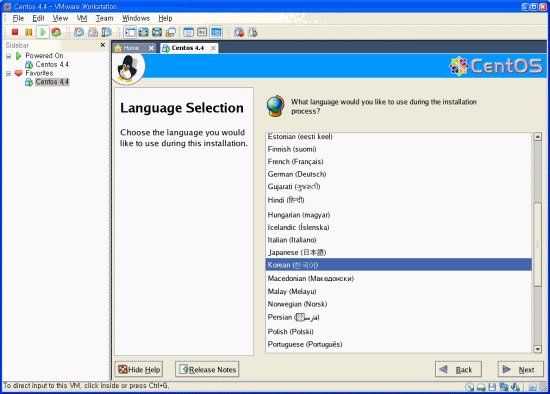Open the Help menu
Viewport: 550px width, 394px height.
click(165, 18)
